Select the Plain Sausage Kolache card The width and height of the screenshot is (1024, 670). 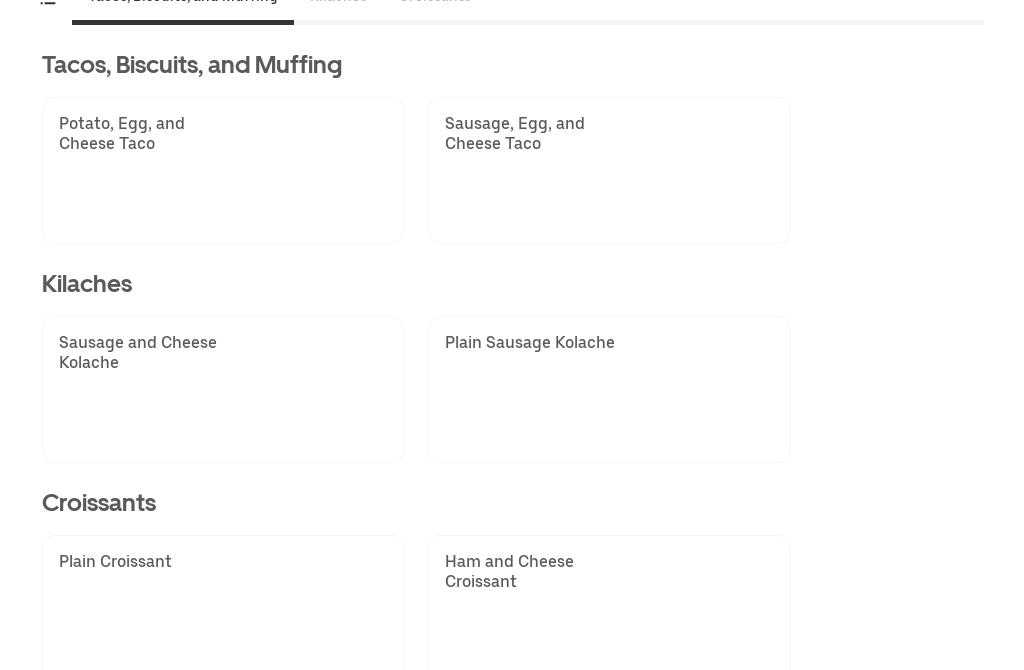609,389
